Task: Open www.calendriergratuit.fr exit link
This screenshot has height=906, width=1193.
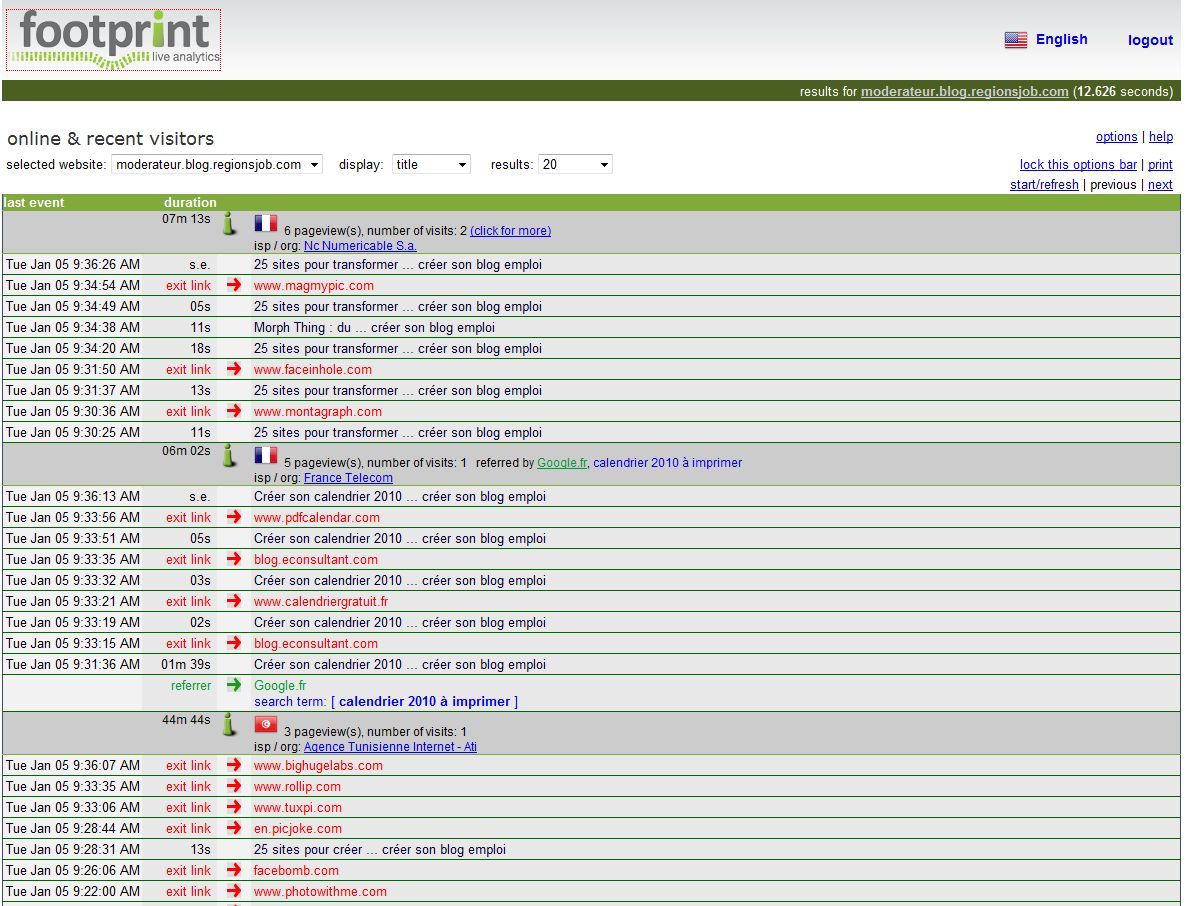Action: (x=320, y=602)
